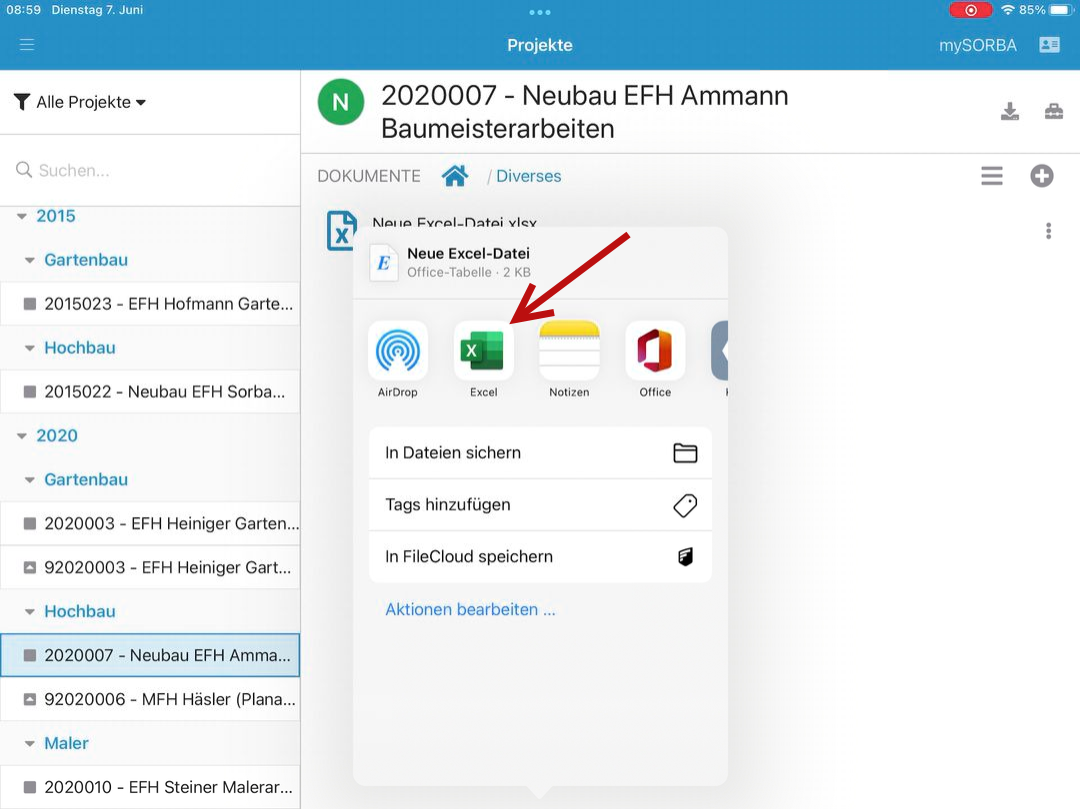Open the toolbox icon in the project header
This screenshot has width=1080, height=809.
[1054, 111]
